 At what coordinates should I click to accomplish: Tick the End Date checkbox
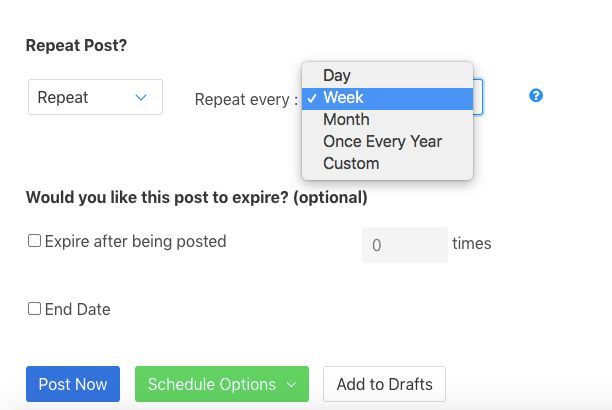(34, 309)
